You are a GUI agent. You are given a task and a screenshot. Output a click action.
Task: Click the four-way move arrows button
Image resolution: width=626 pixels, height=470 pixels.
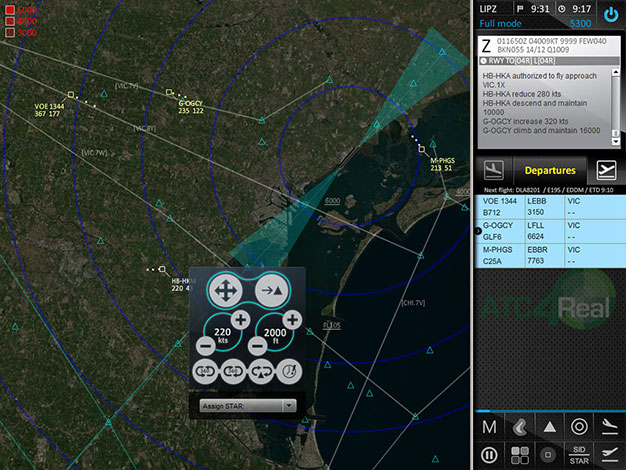pyautogui.click(x=223, y=291)
